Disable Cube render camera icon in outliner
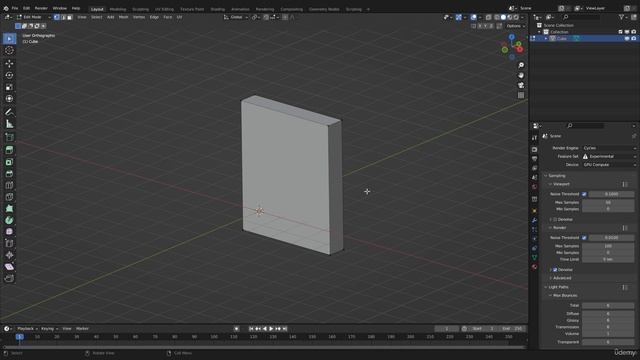 click(633, 38)
